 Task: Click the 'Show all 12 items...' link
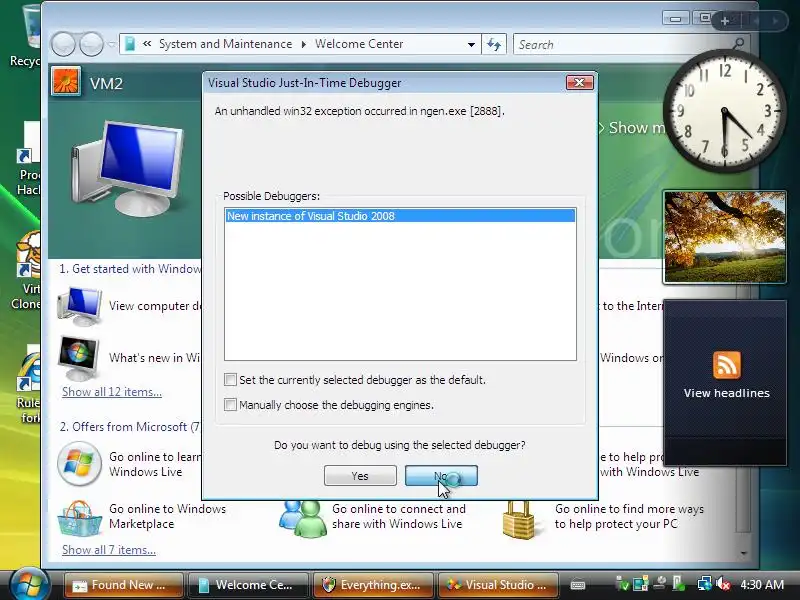112,392
